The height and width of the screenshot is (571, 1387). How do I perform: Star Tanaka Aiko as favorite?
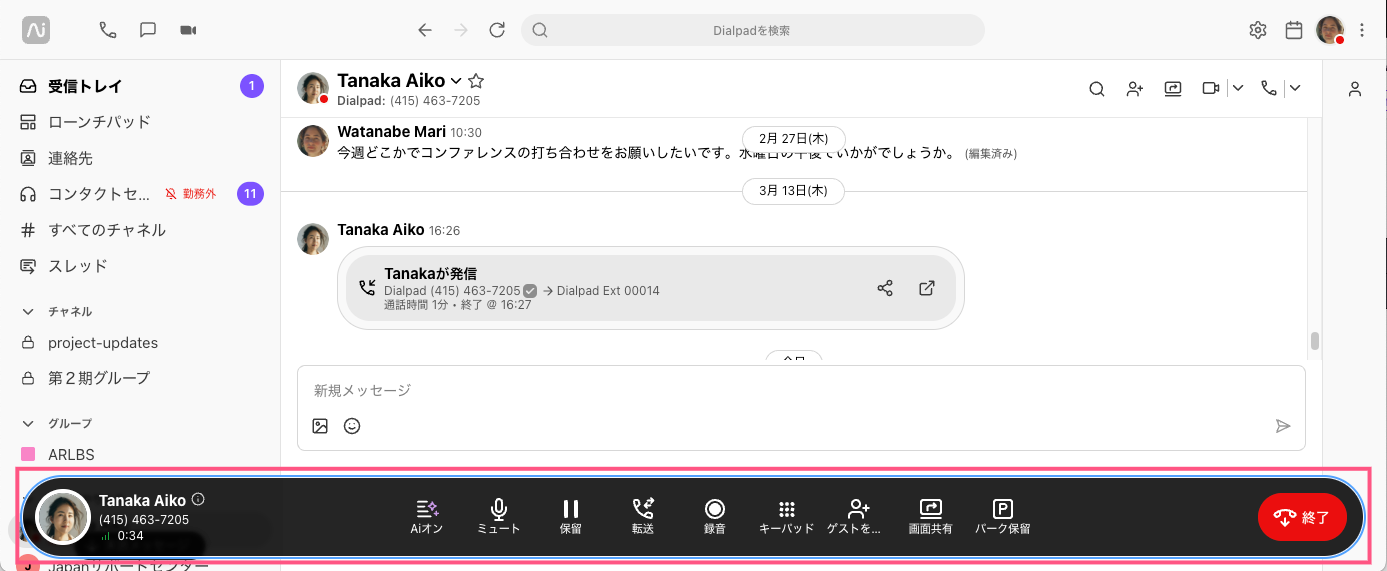[x=476, y=81]
